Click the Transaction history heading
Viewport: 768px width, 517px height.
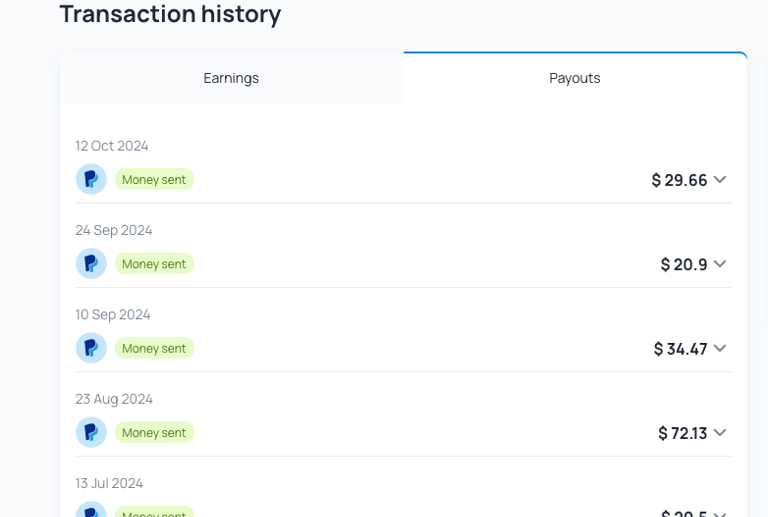pyautogui.click(x=170, y=14)
